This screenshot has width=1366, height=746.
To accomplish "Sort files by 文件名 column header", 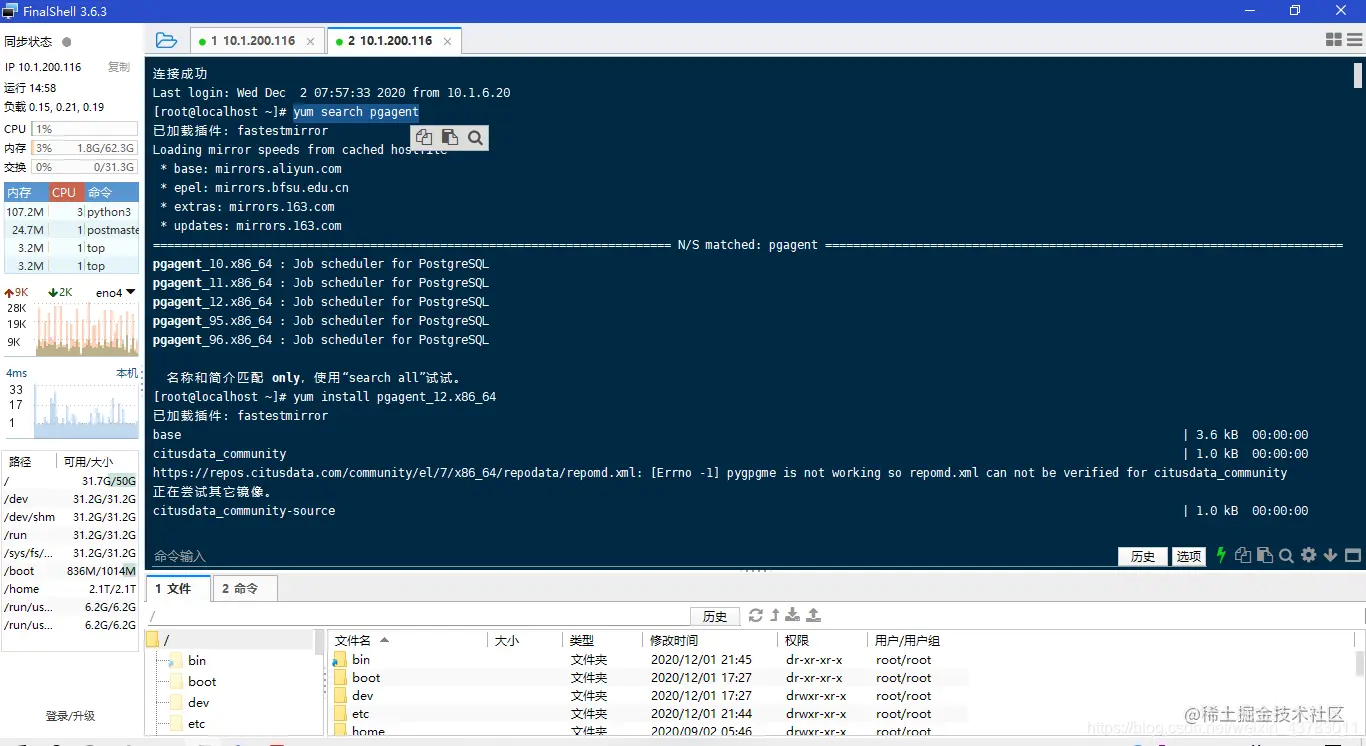I will [x=408, y=640].
